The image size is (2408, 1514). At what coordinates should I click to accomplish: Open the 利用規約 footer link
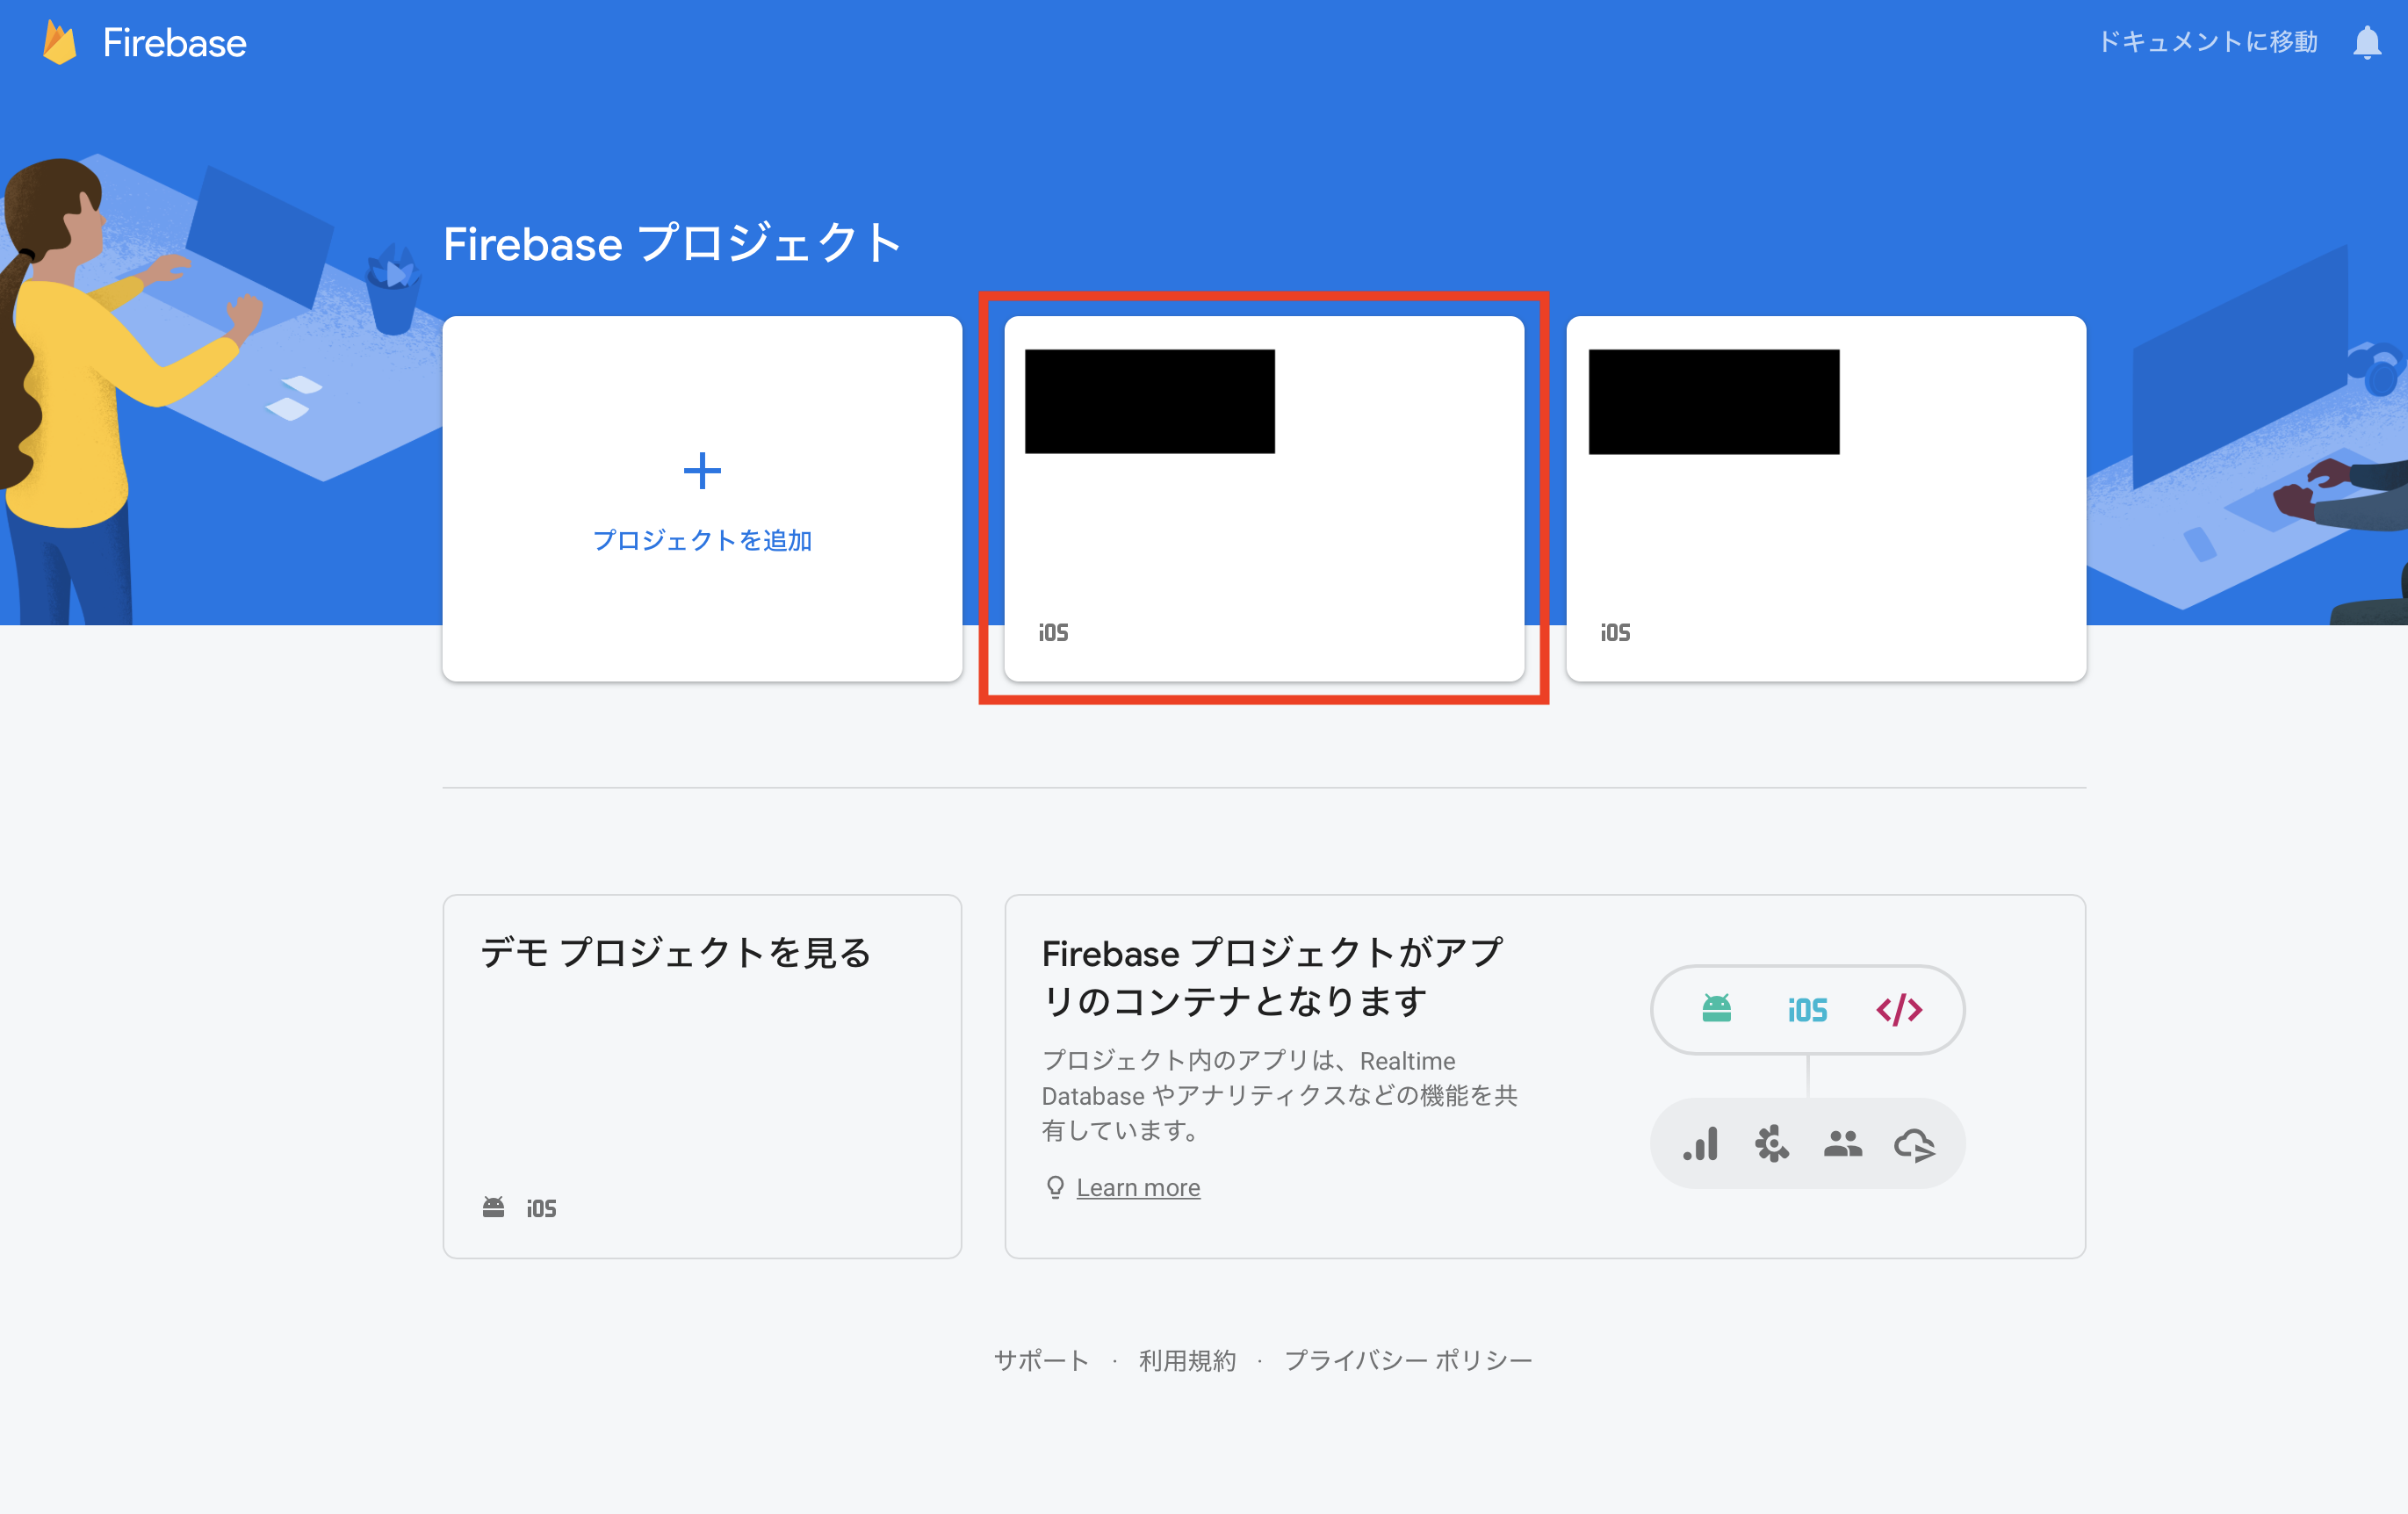coord(1187,1360)
